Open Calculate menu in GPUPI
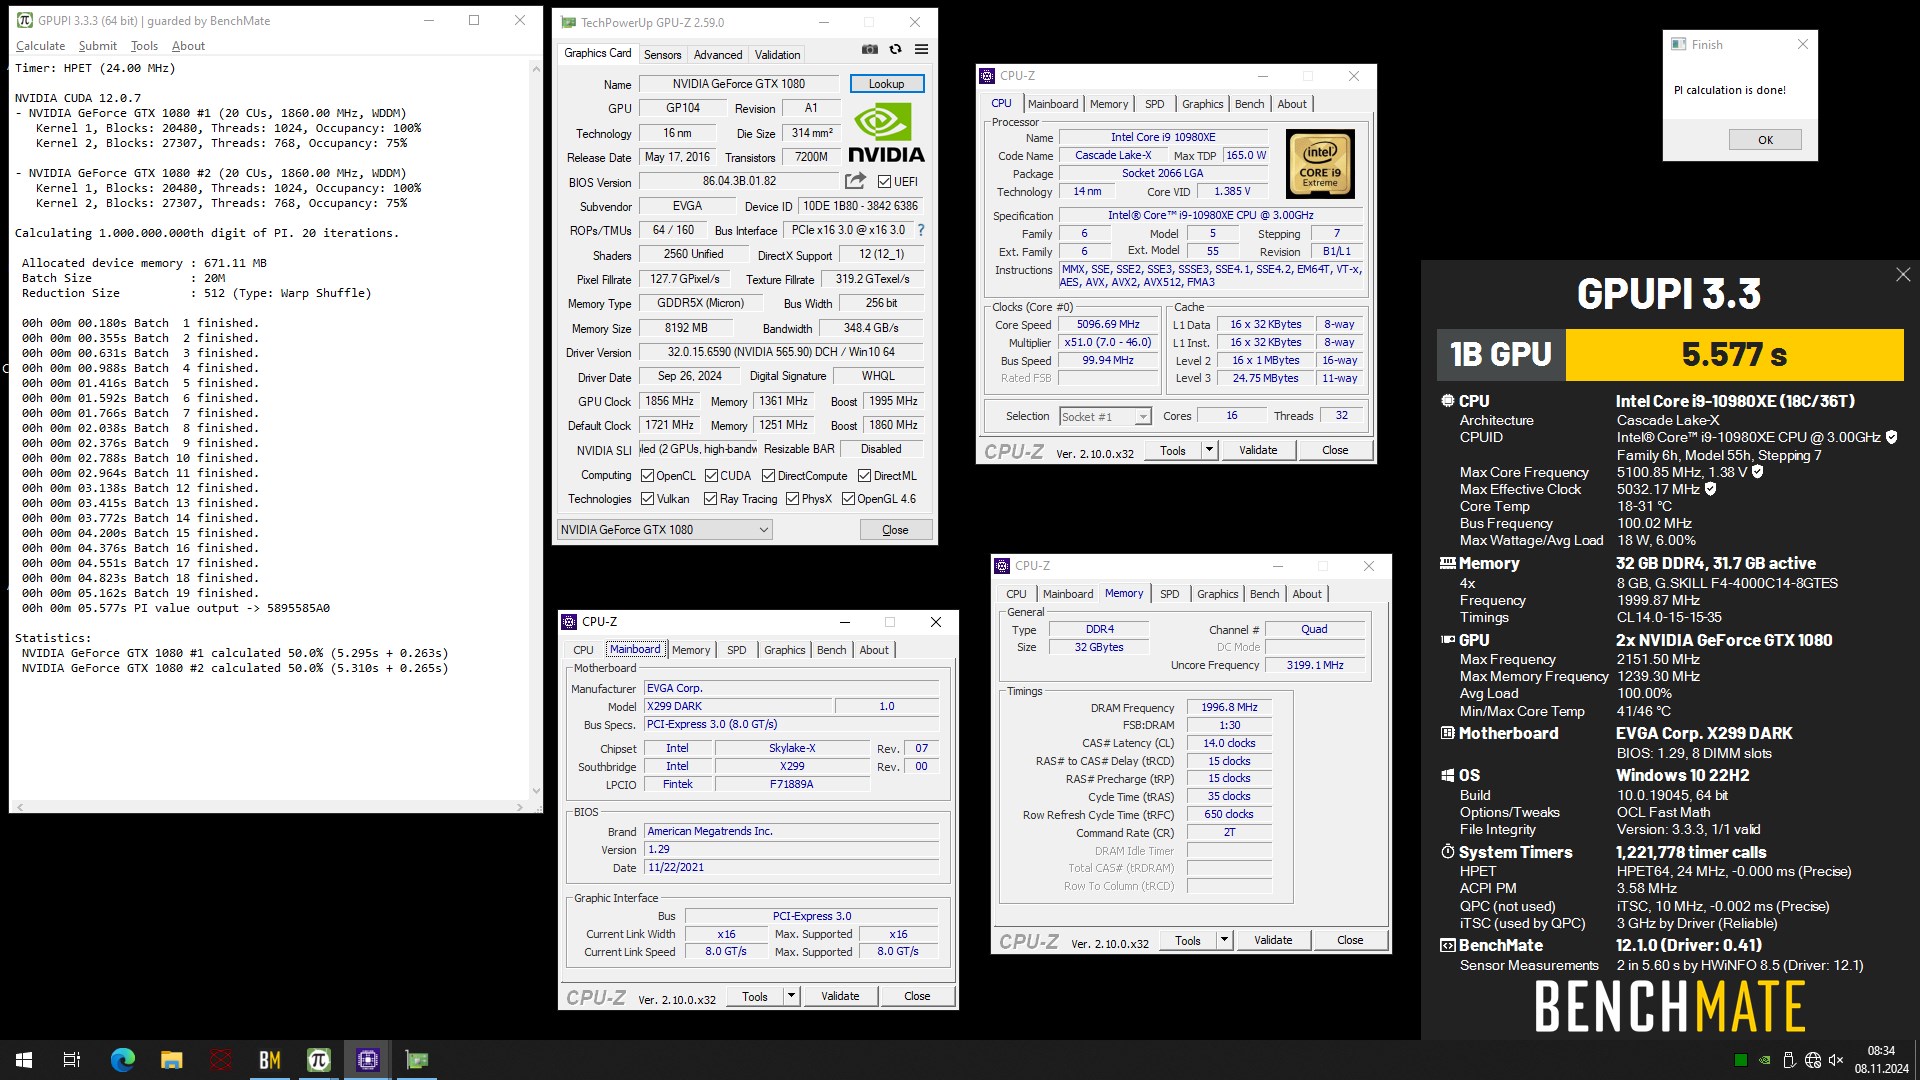The image size is (1920, 1080). 40,46
